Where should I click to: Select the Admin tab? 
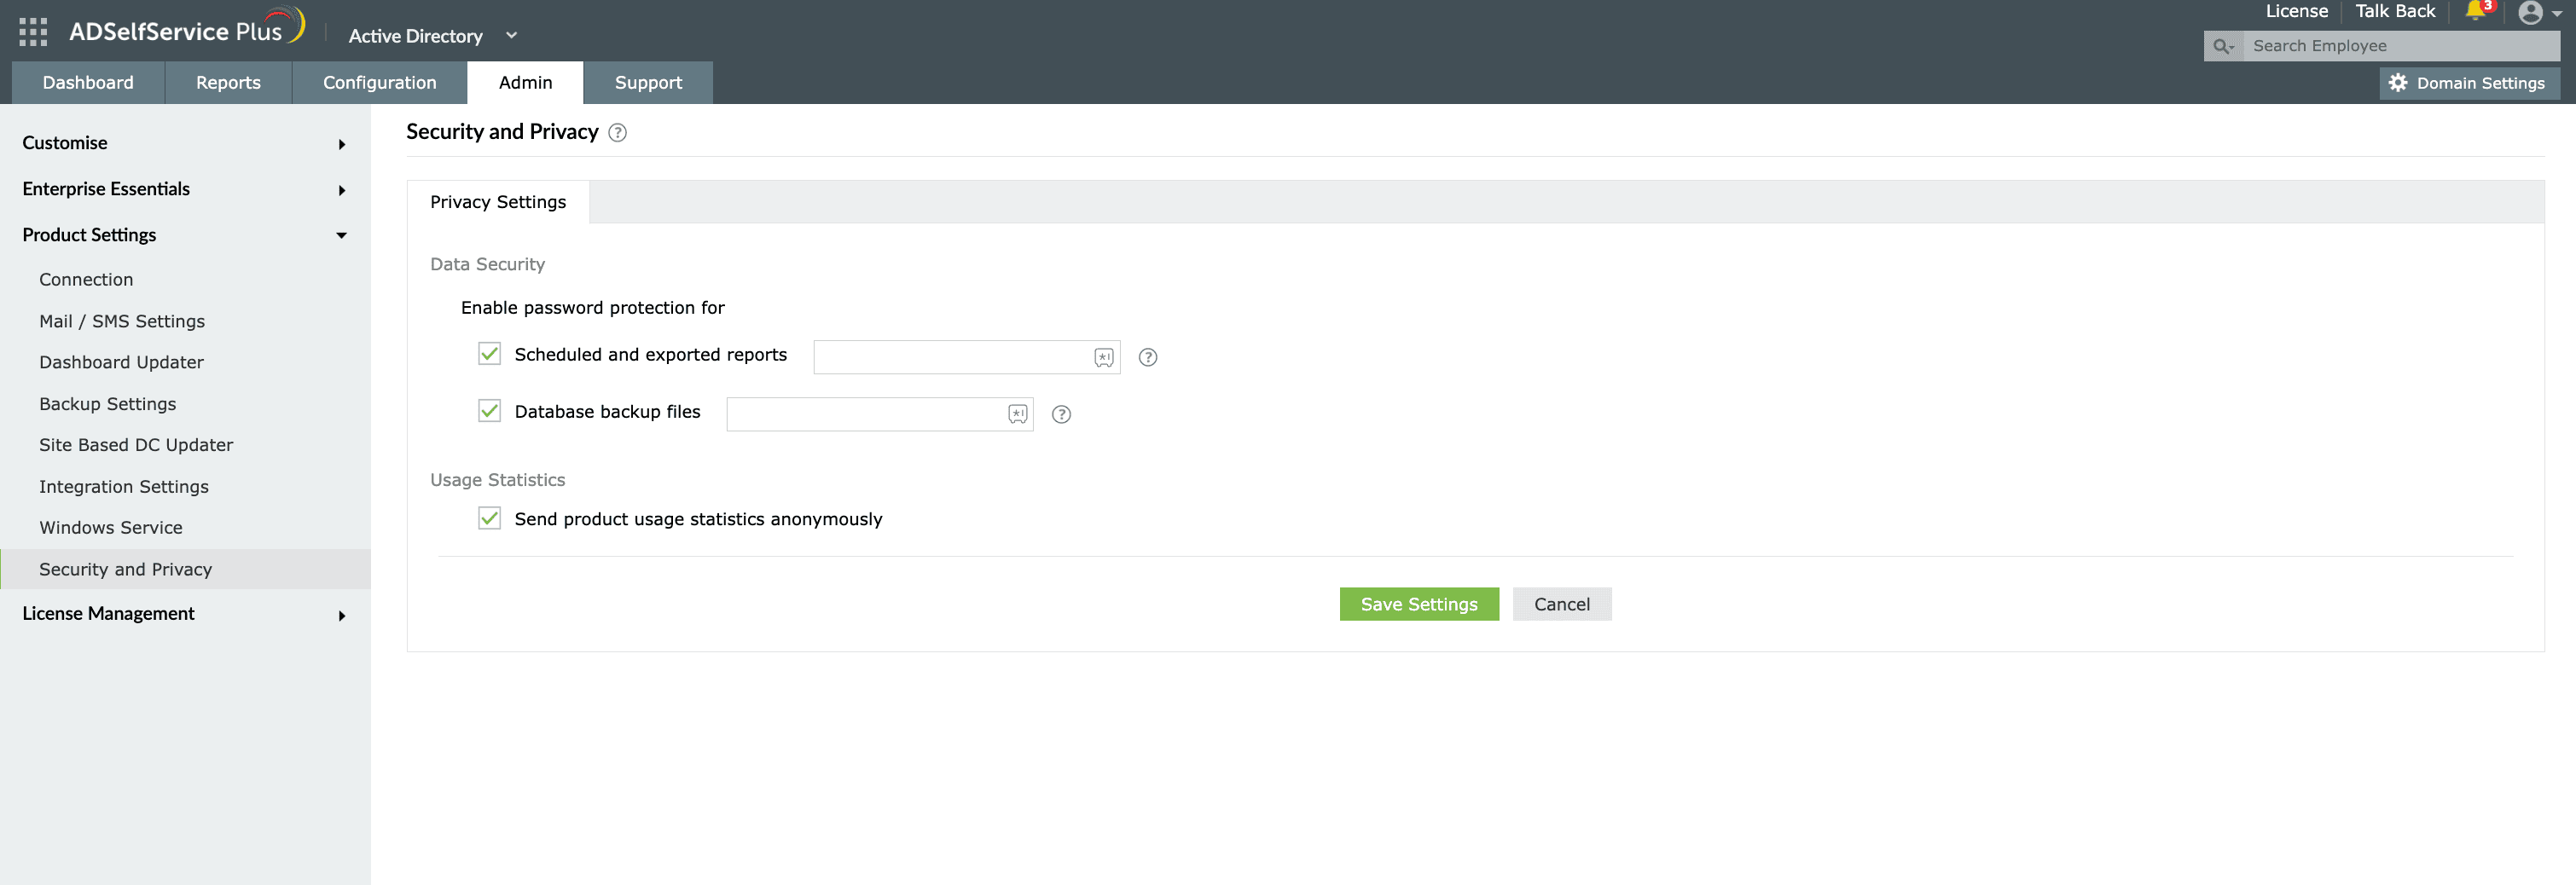pyautogui.click(x=525, y=83)
